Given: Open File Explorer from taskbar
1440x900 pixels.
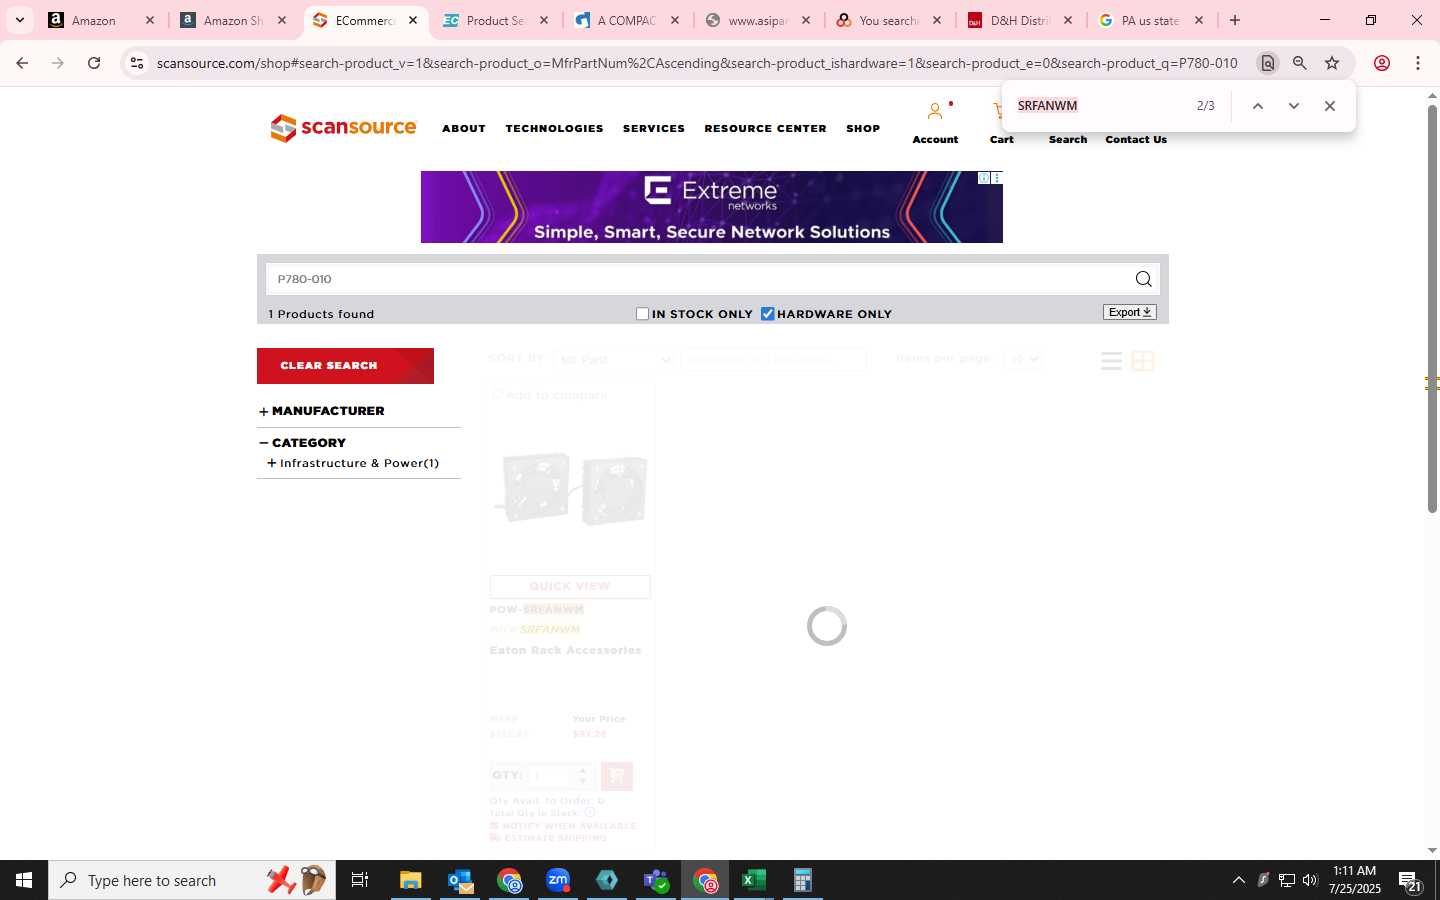Looking at the screenshot, I should [411, 880].
